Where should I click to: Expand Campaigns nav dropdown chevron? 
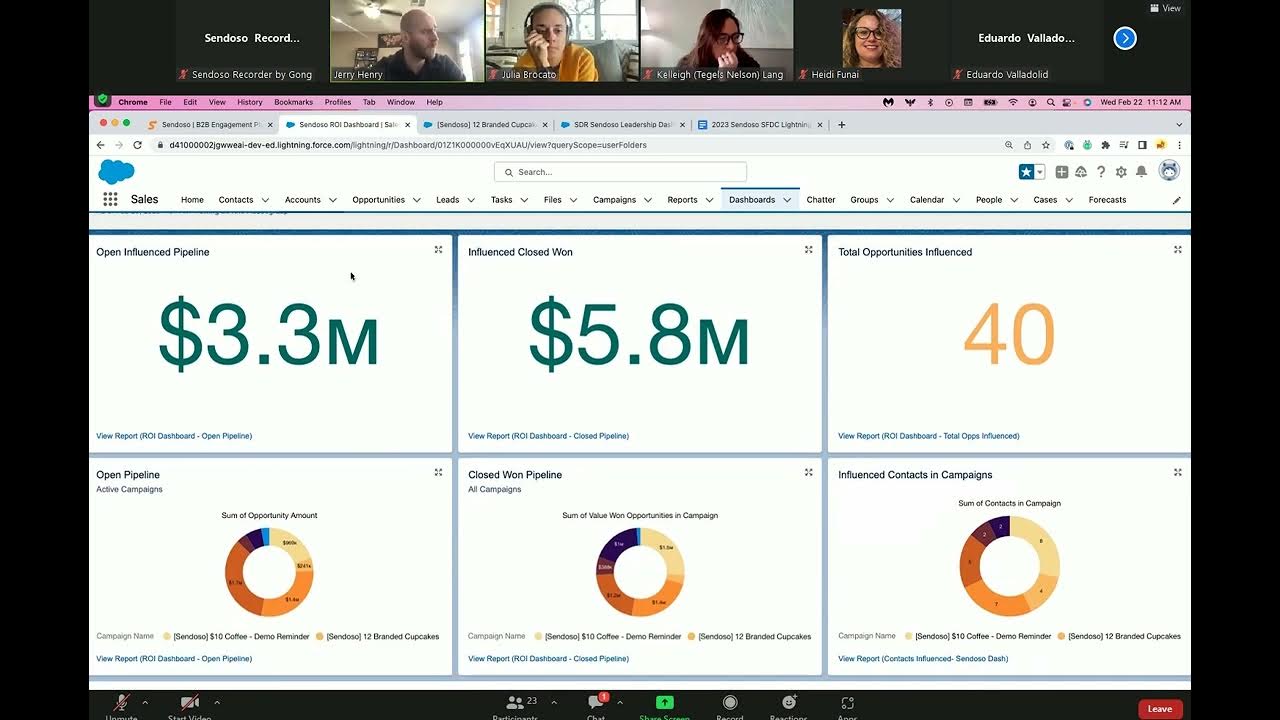click(647, 200)
